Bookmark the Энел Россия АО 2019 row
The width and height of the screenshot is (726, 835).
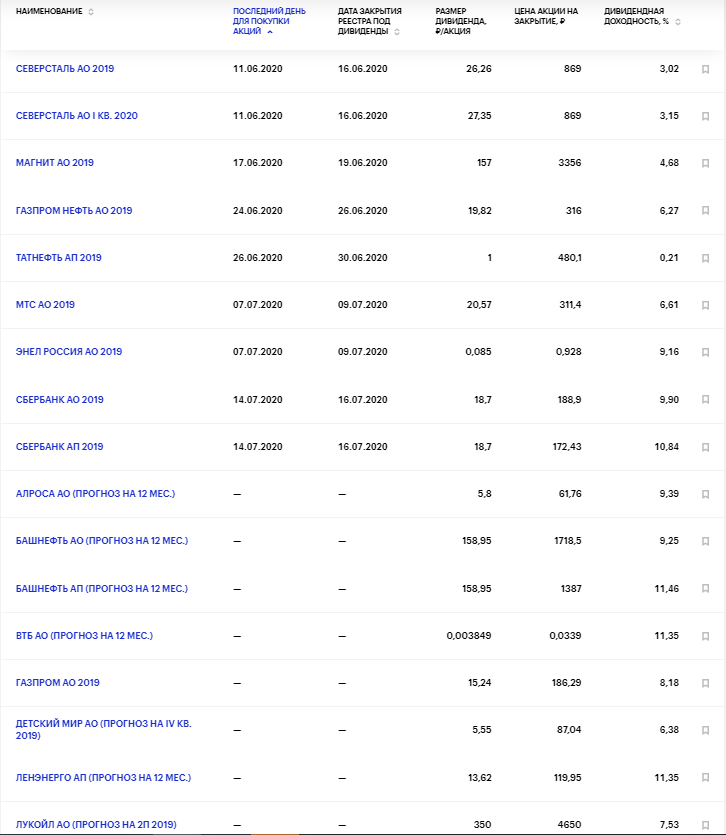pyautogui.click(x=705, y=352)
